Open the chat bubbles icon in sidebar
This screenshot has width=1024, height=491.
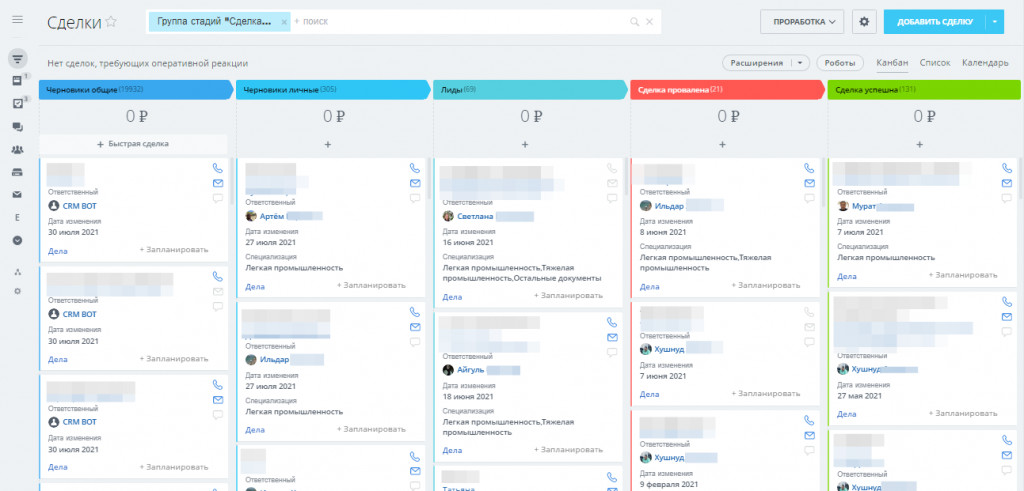[18, 127]
